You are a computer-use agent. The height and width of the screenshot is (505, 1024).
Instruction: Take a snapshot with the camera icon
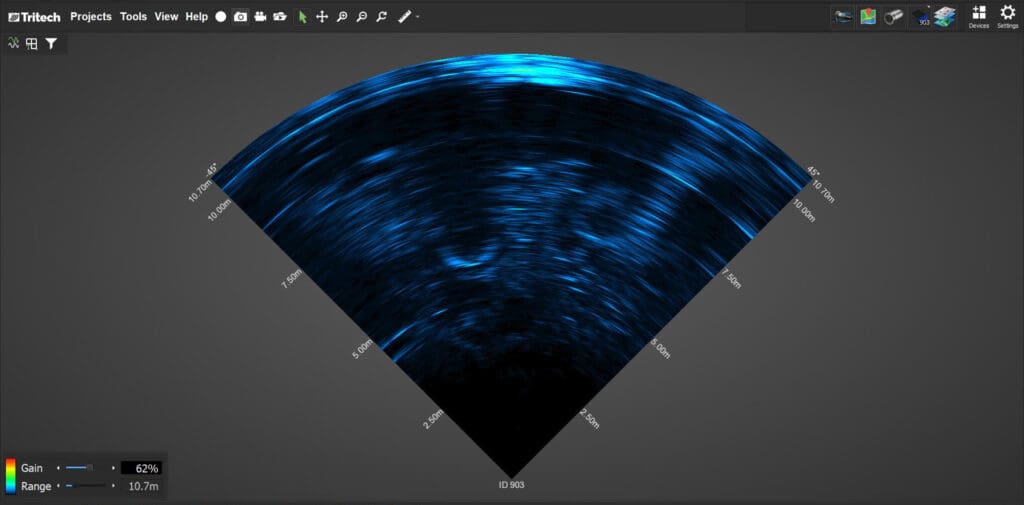[x=241, y=17]
